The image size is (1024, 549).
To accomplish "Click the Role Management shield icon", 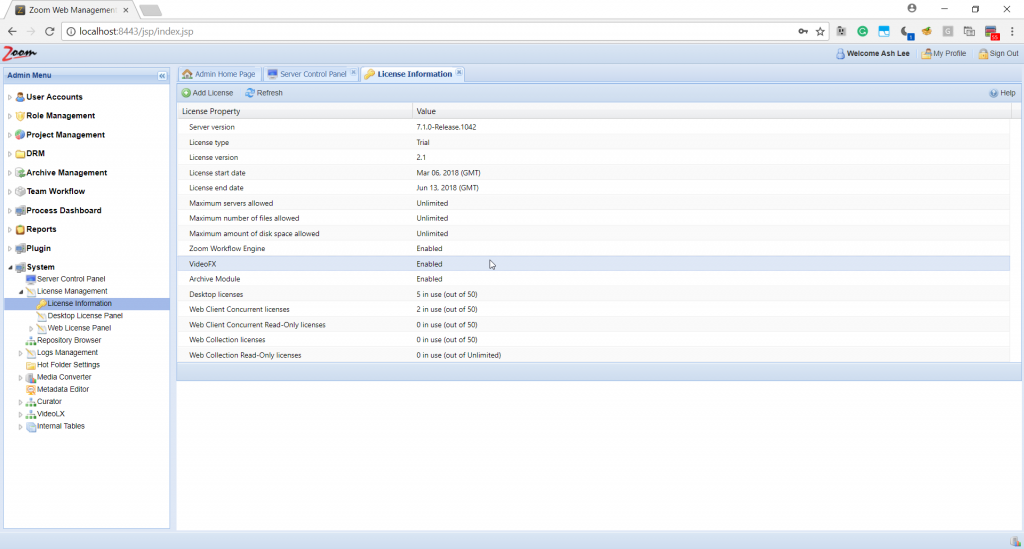I will (x=20, y=116).
